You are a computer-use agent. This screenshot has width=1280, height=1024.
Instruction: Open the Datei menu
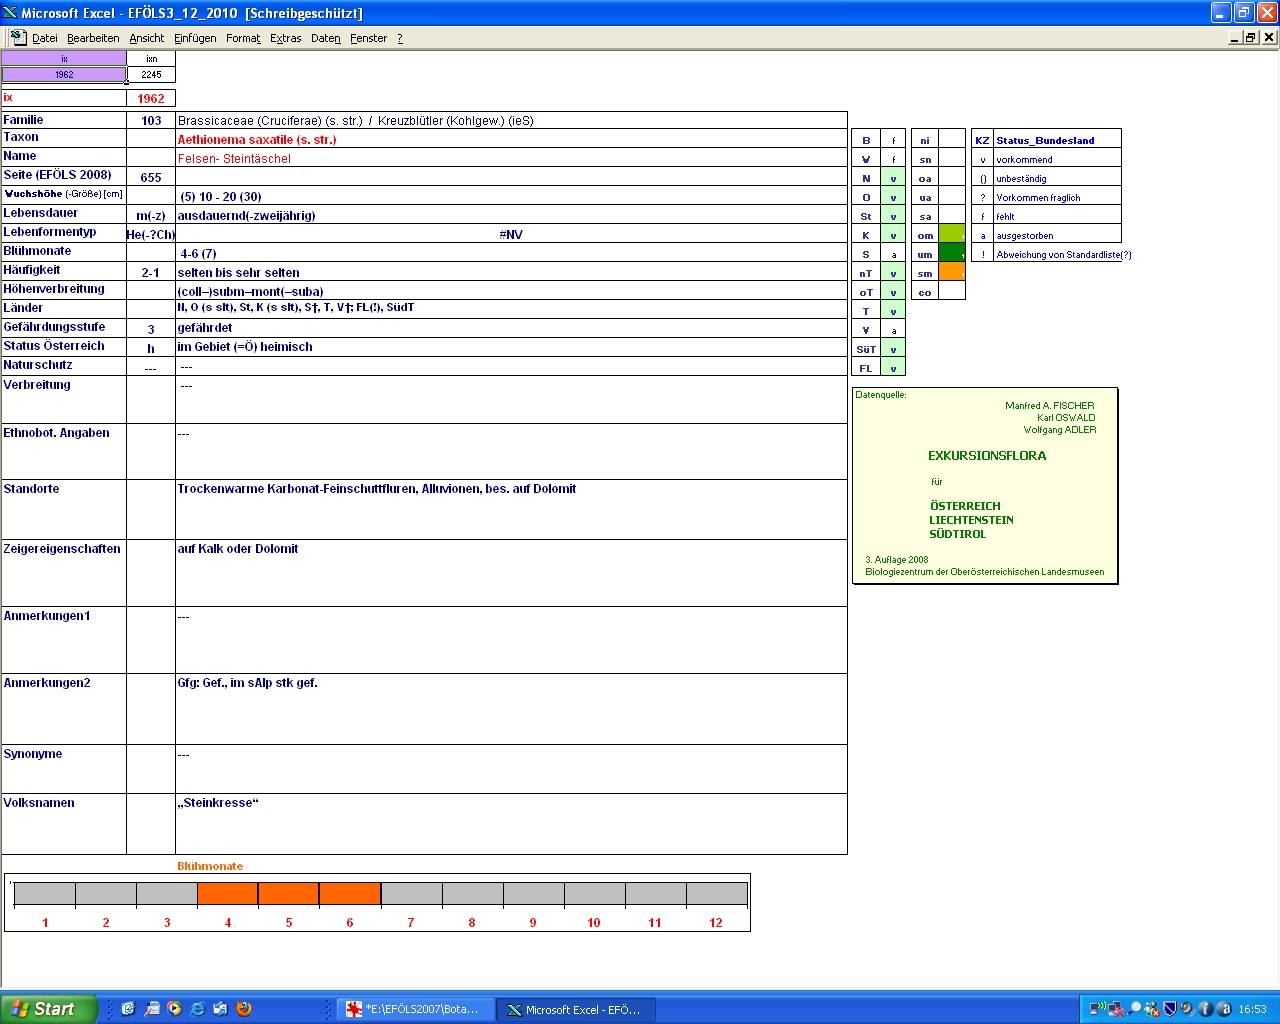pos(44,38)
